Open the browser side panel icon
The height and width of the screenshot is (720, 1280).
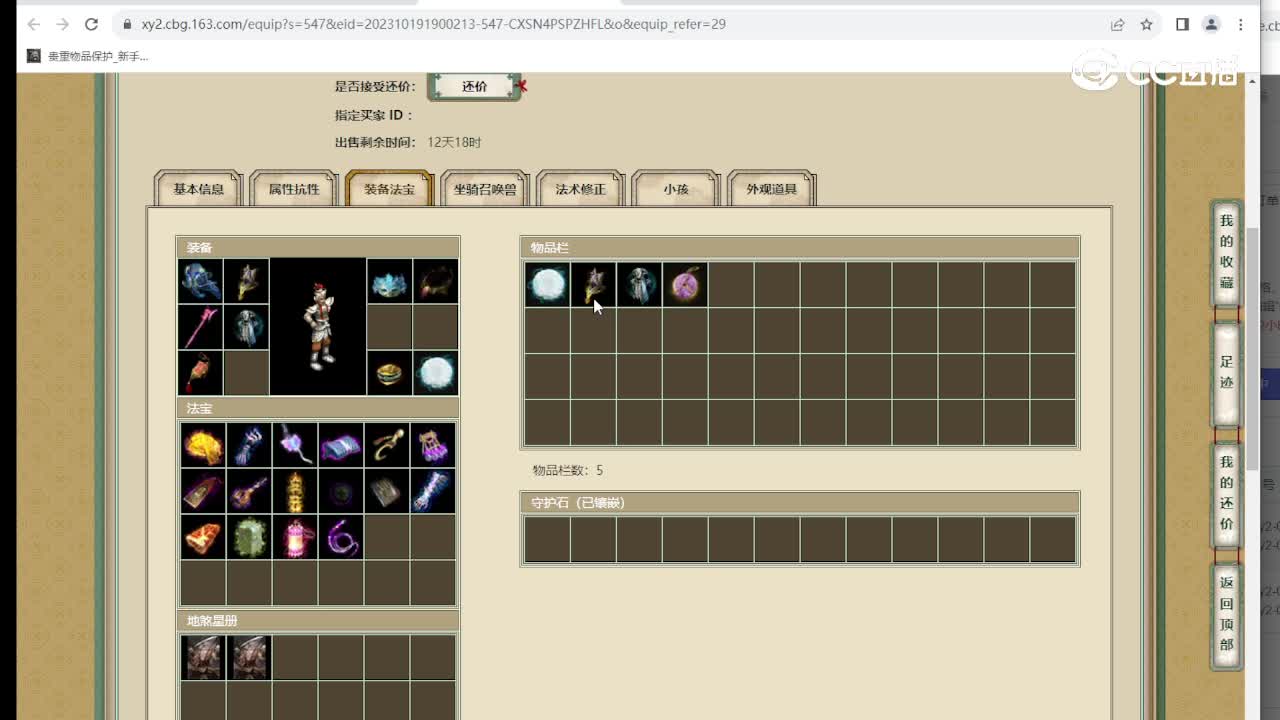1182,24
